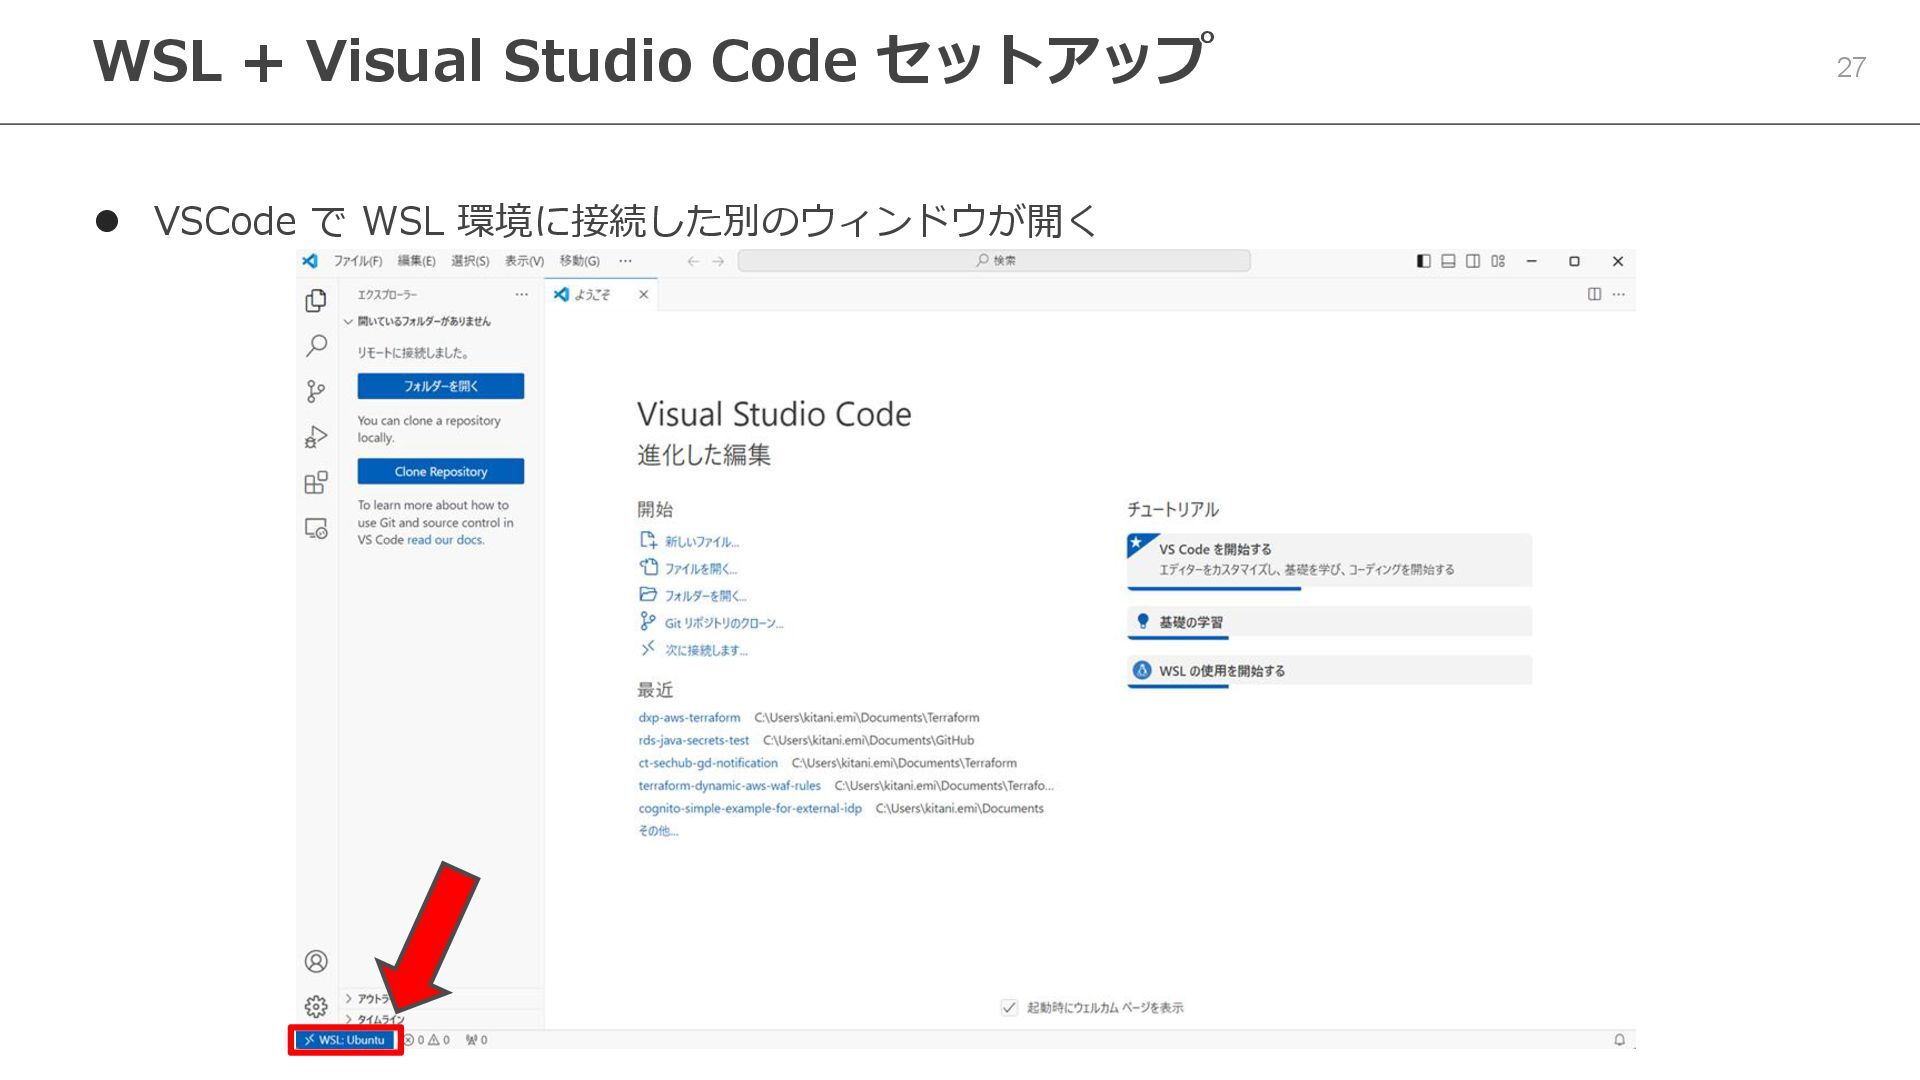Close the ようこそ tab
Viewport: 1920px width, 1080px height.
pyautogui.click(x=643, y=294)
